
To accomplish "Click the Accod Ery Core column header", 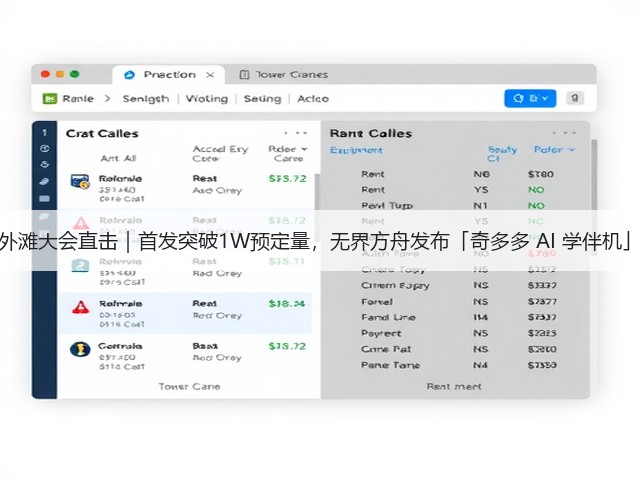I will pos(220,154).
